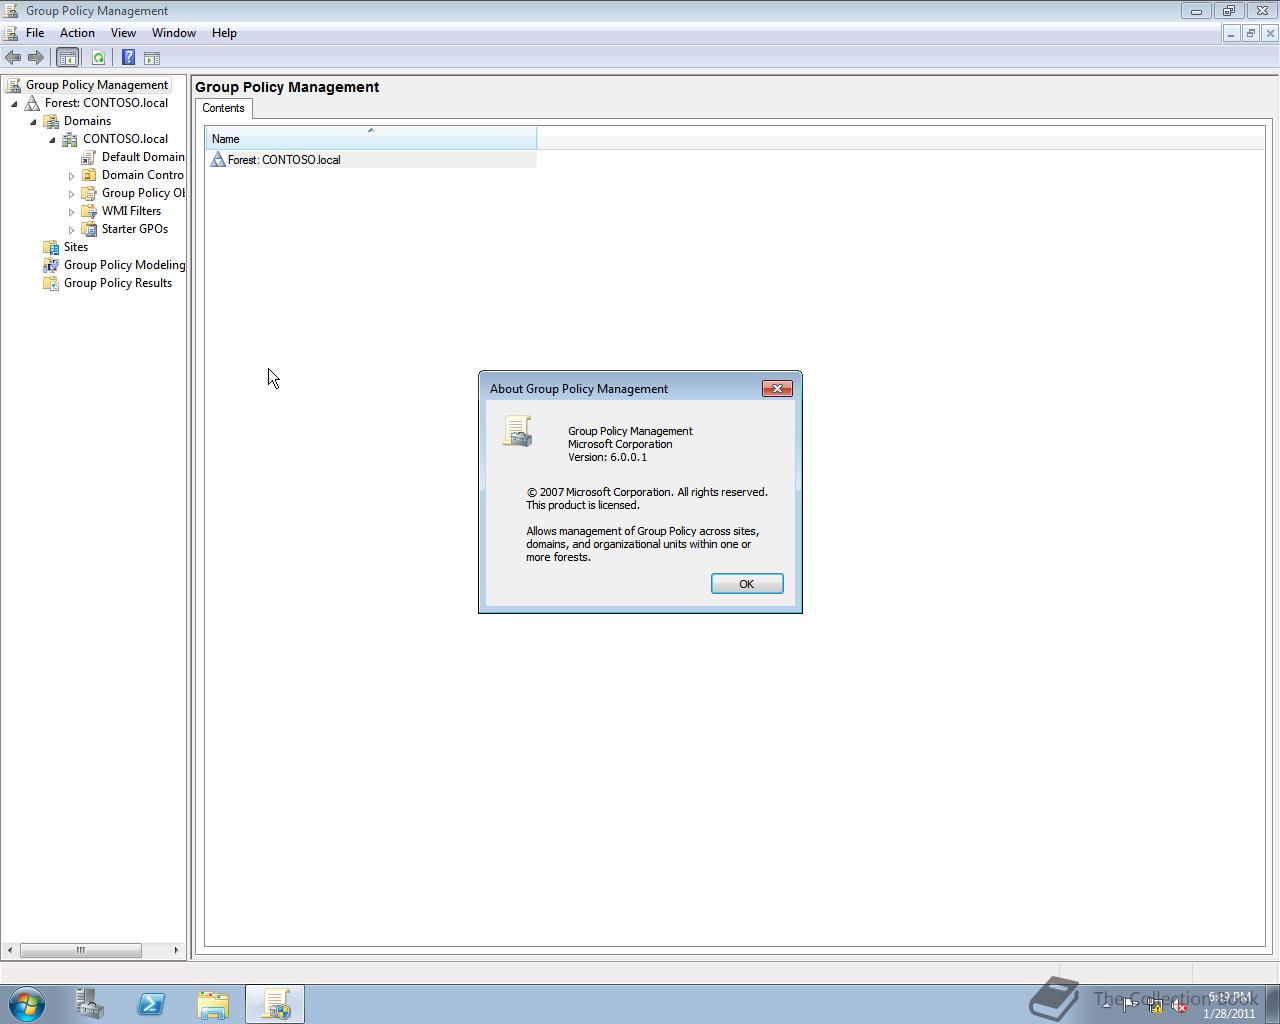Image resolution: width=1280 pixels, height=1024 pixels.
Task: Click the Sites icon in tree
Action: point(51,247)
